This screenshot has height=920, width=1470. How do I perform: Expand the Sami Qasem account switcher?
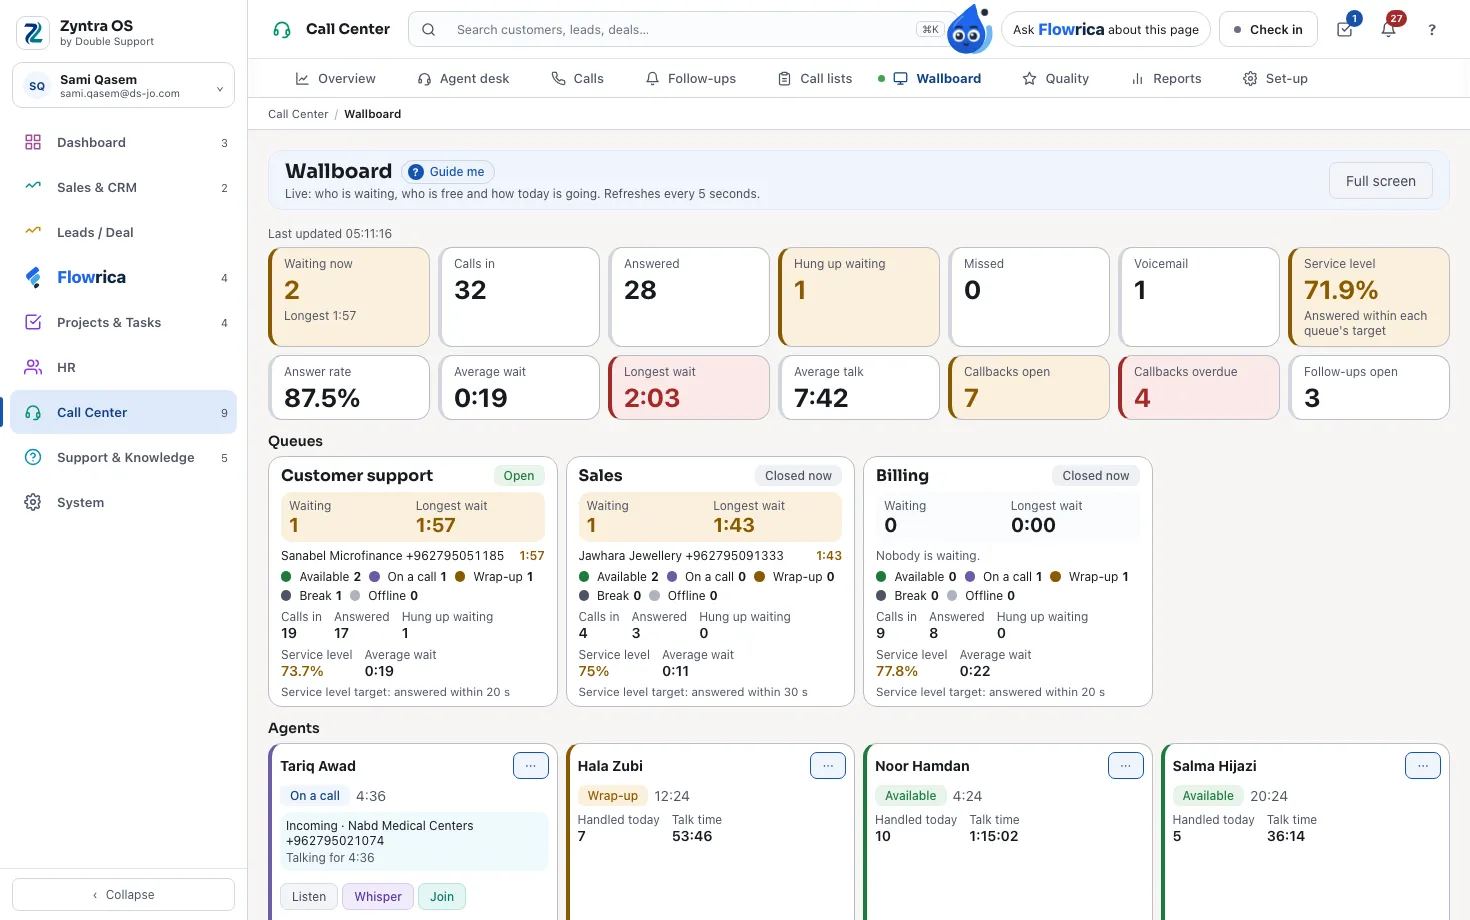pyautogui.click(x=123, y=86)
